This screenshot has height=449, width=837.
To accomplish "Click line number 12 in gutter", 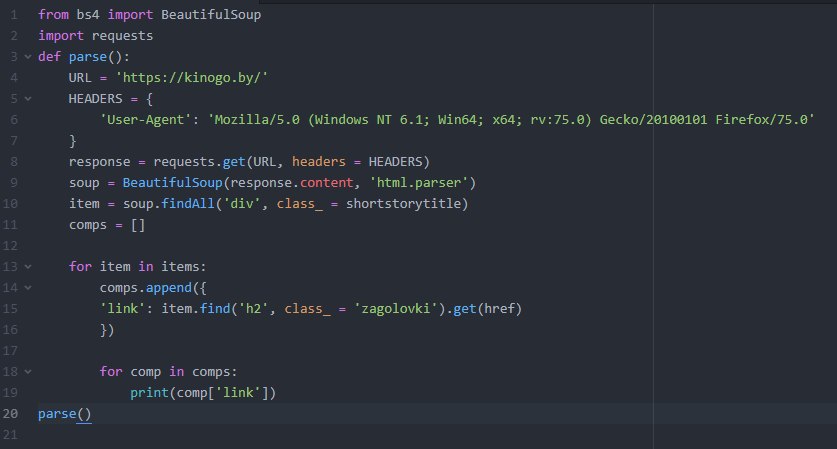I will click(x=11, y=246).
